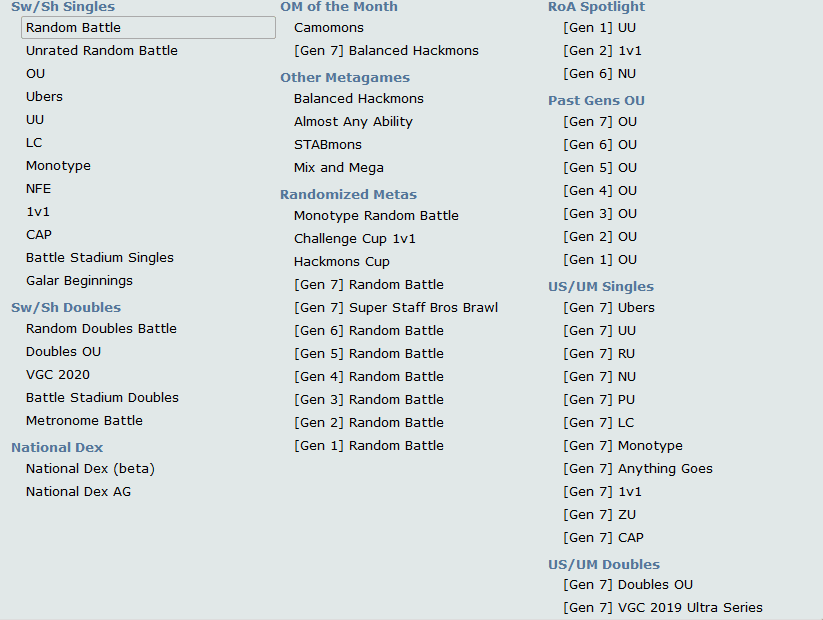Viewport: 823px width, 620px height.
Task: Pick the Sw/Sh Singles Ubers format
Action: point(44,96)
